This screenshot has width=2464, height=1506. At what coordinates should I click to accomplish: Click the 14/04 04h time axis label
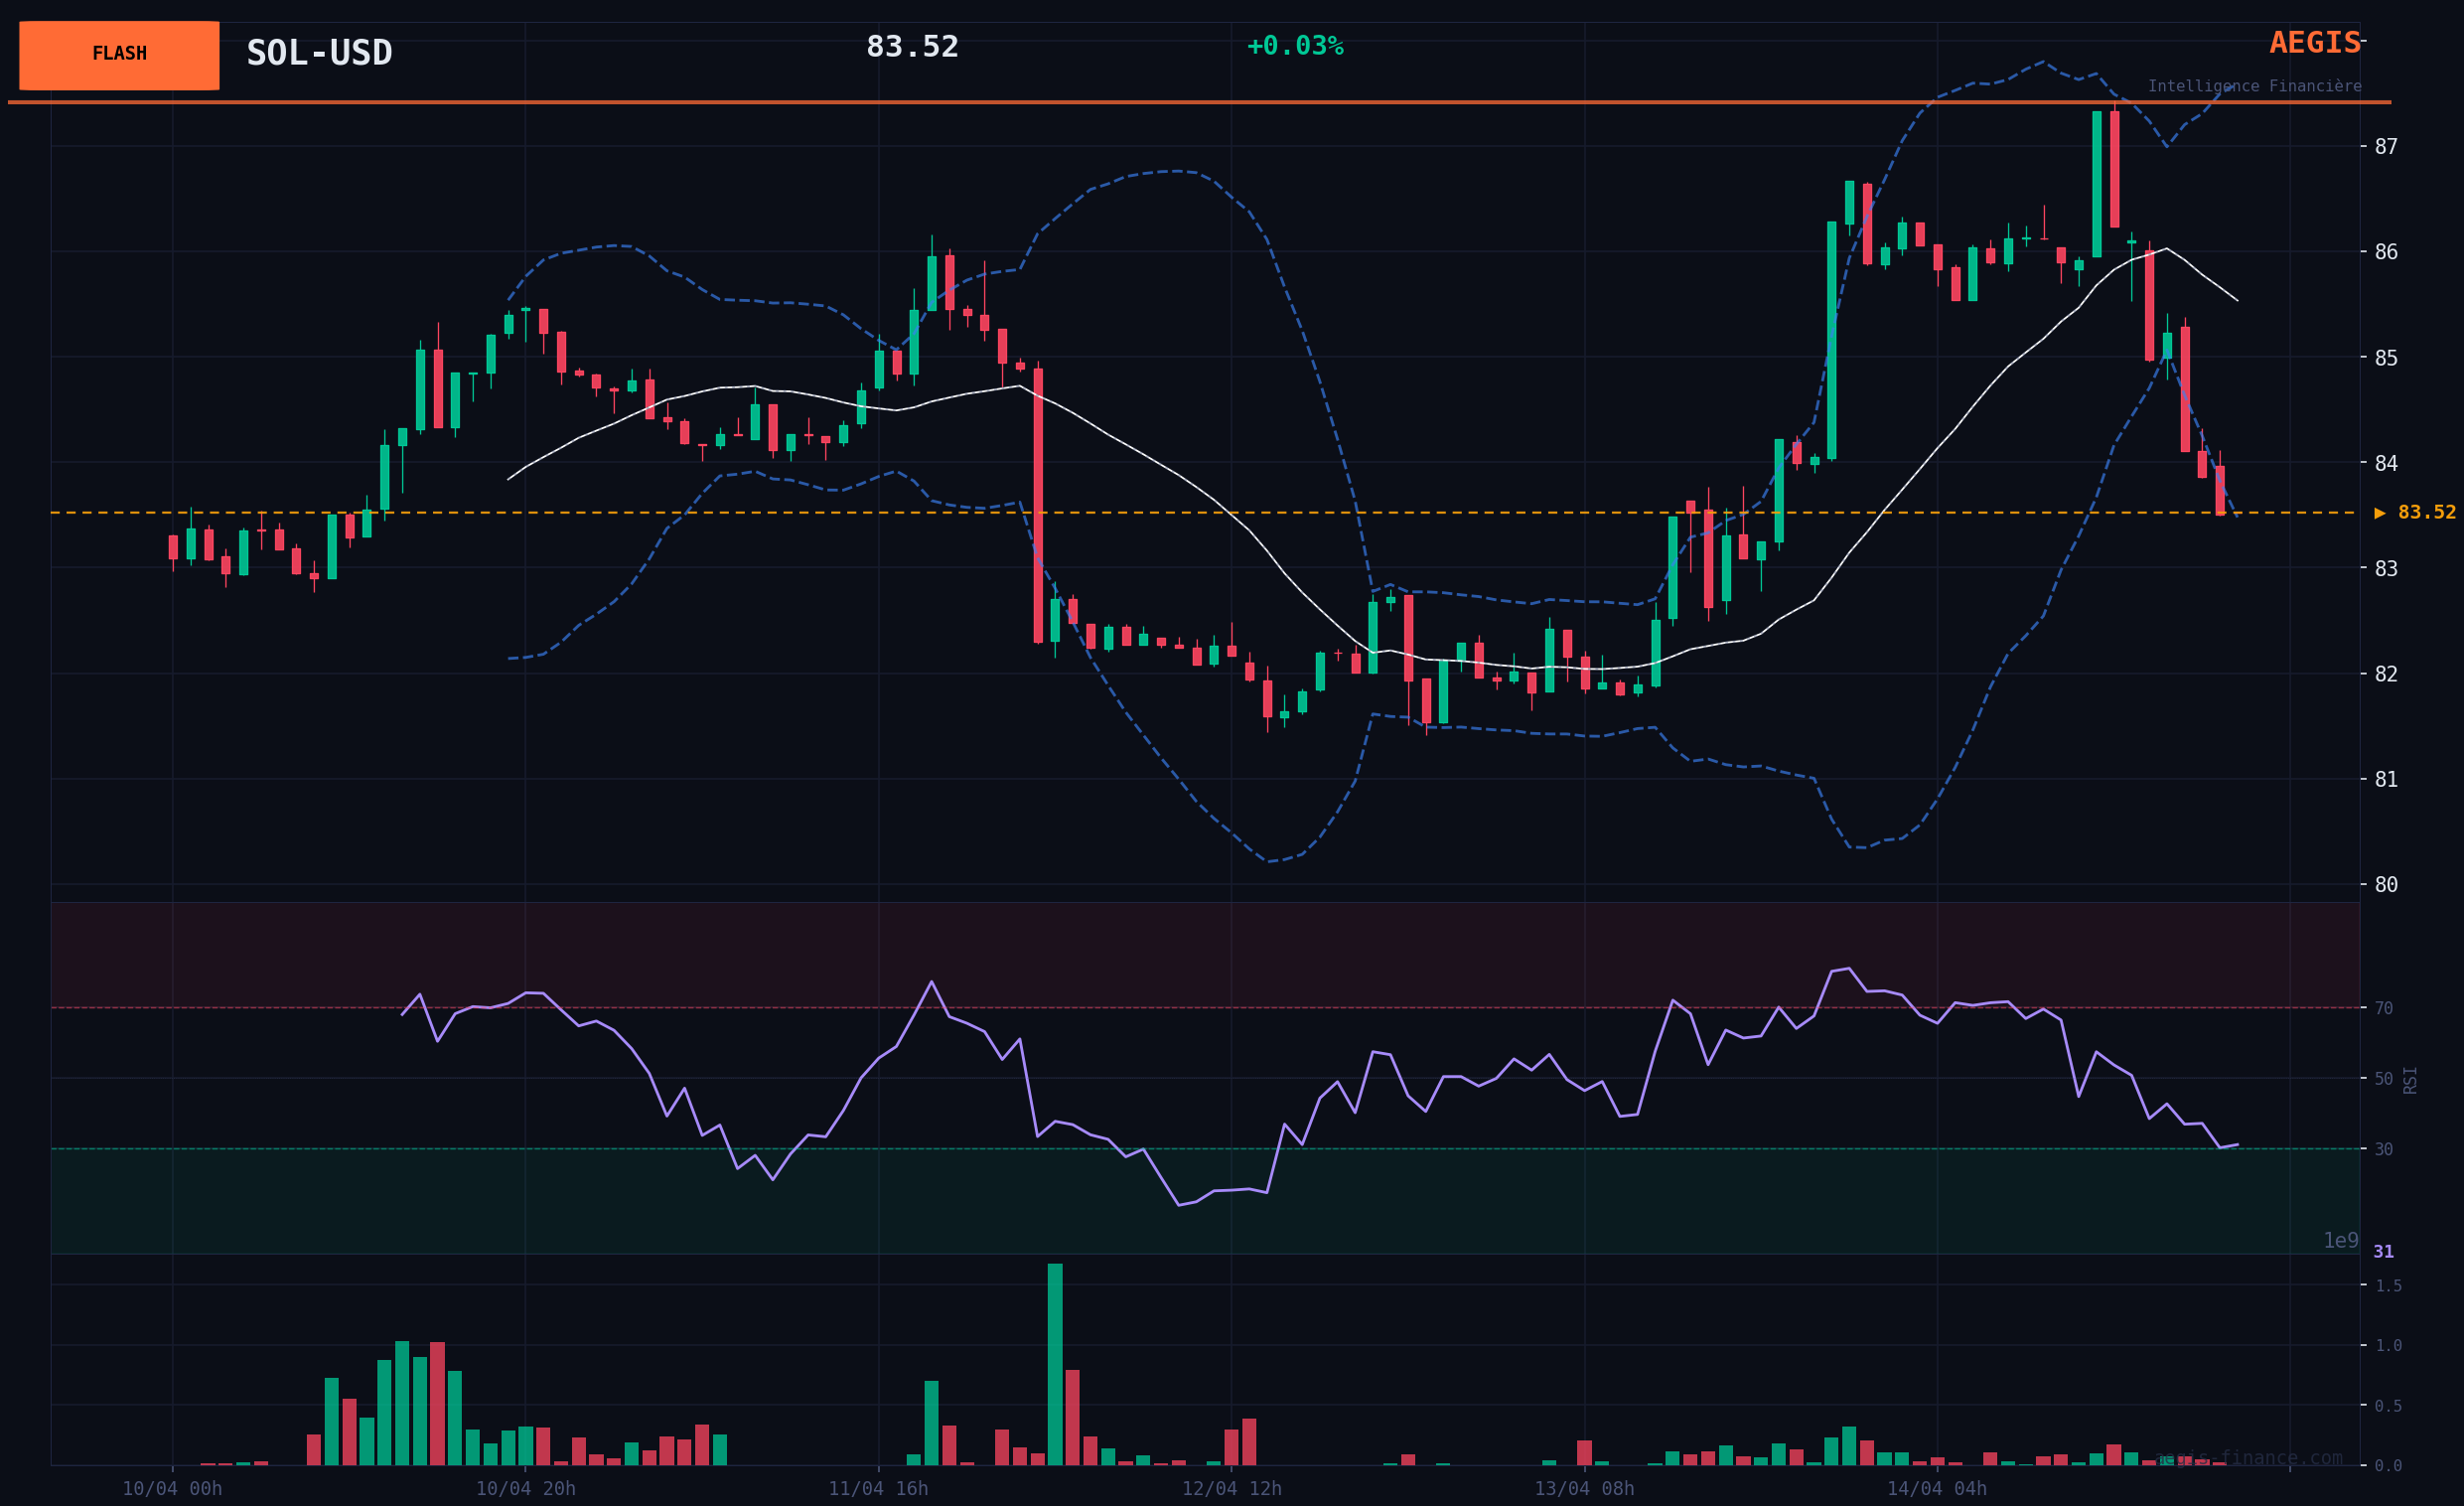tap(1936, 1489)
